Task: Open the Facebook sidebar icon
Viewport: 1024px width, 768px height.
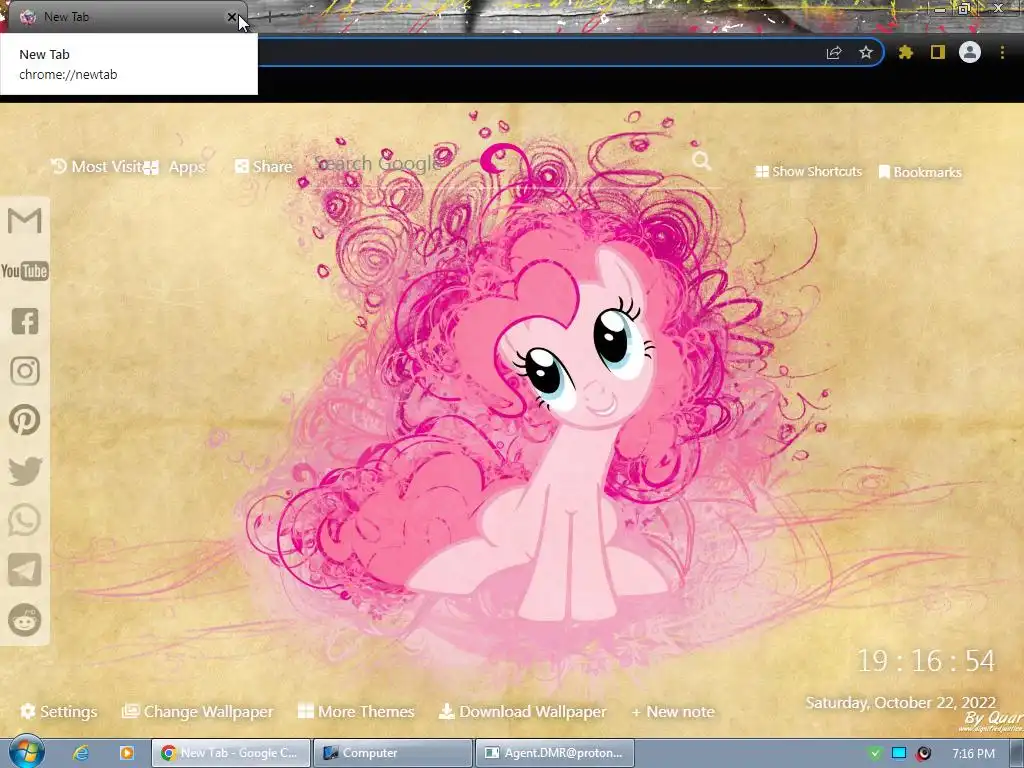Action: [25, 321]
